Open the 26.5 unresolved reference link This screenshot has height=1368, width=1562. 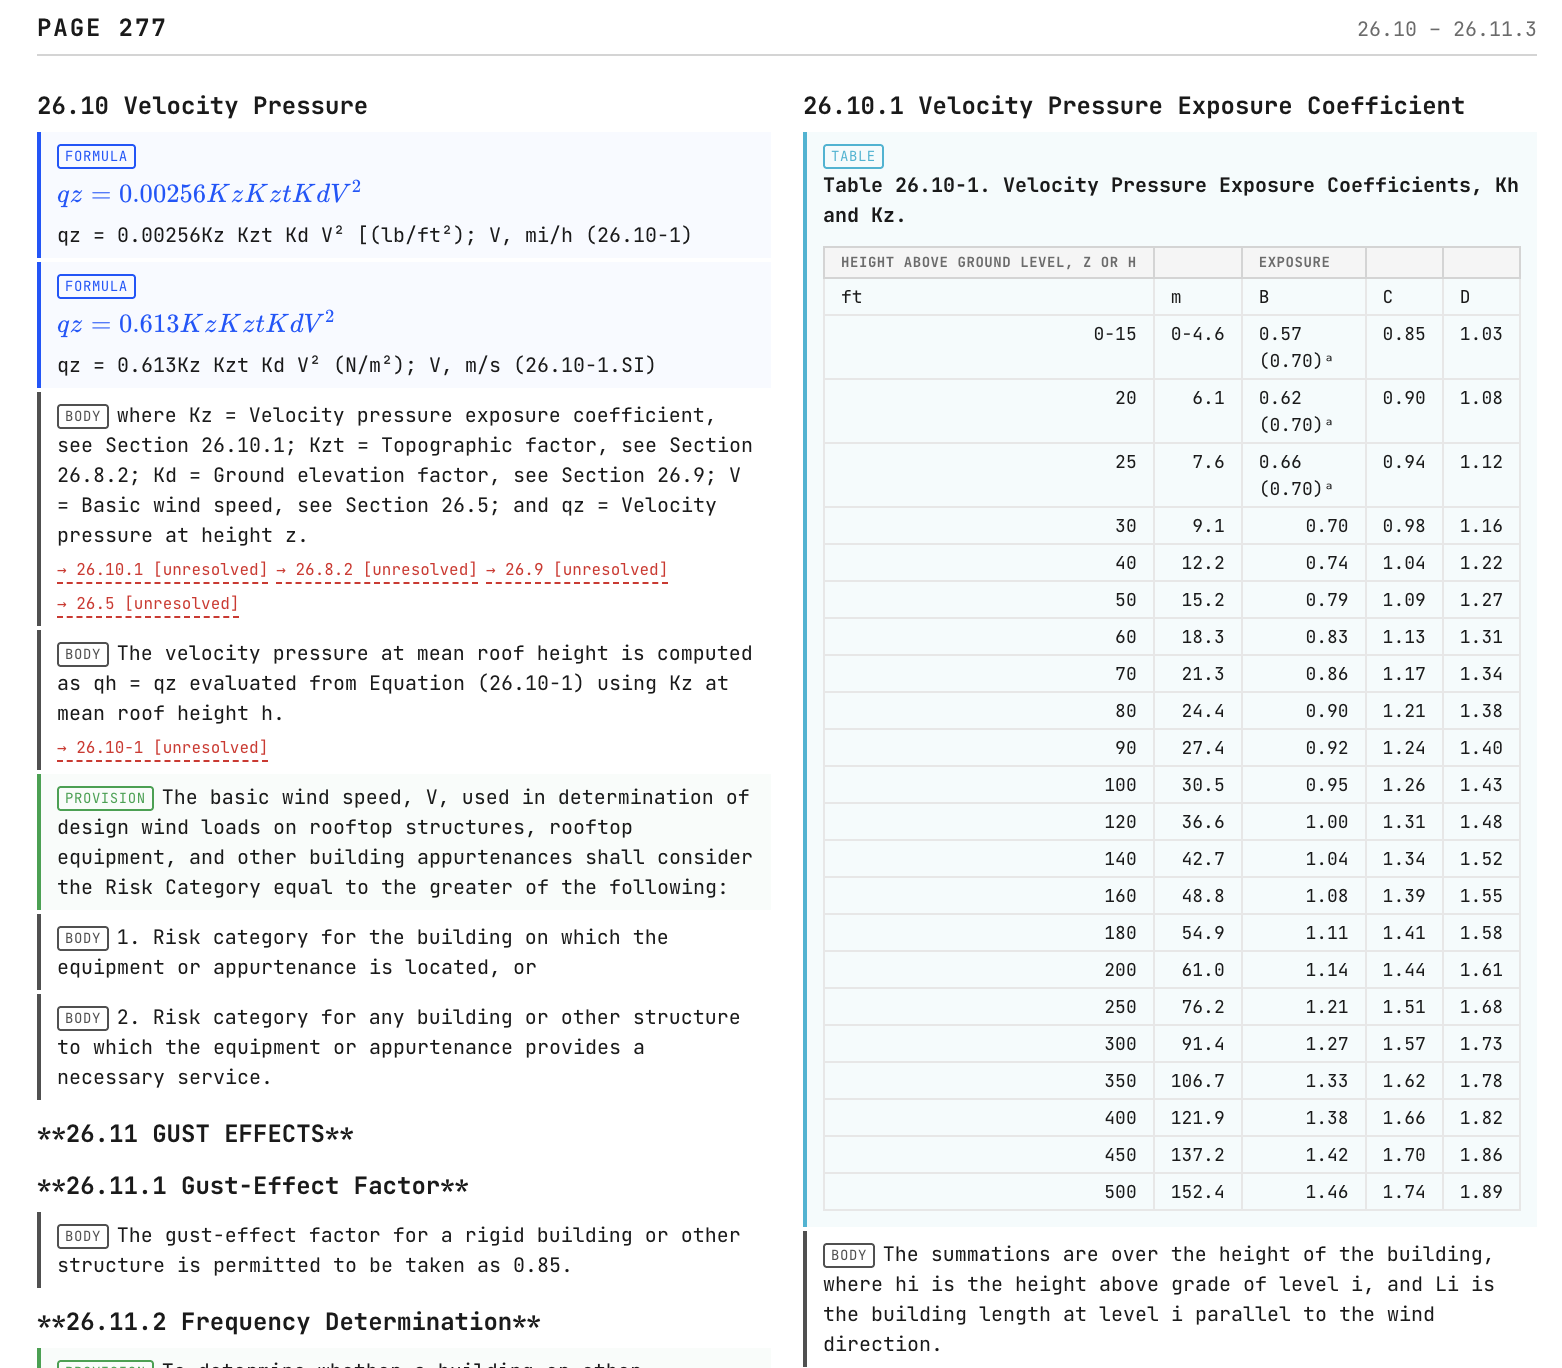pyautogui.click(x=148, y=604)
